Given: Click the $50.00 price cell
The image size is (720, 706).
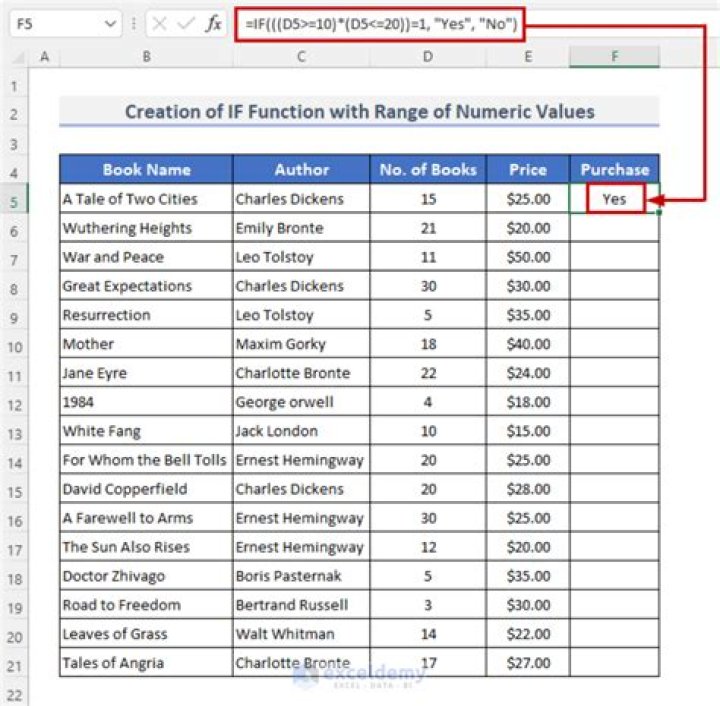Looking at the screenshot, I should pos(528,257).
